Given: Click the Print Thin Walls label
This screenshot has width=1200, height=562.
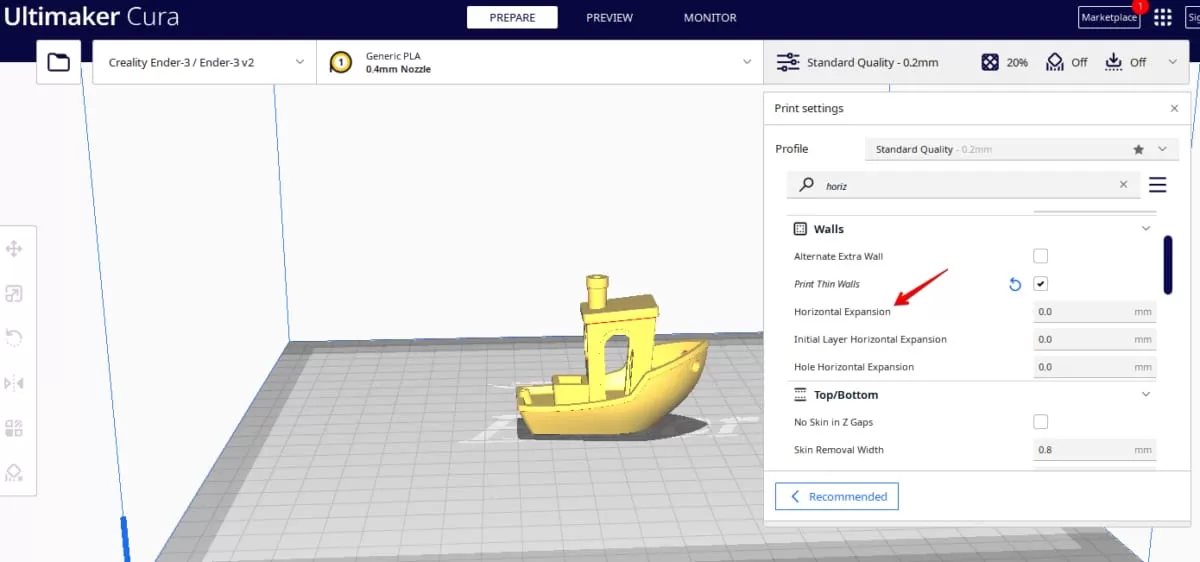Looking at the screenshot, I should [827, 284].
